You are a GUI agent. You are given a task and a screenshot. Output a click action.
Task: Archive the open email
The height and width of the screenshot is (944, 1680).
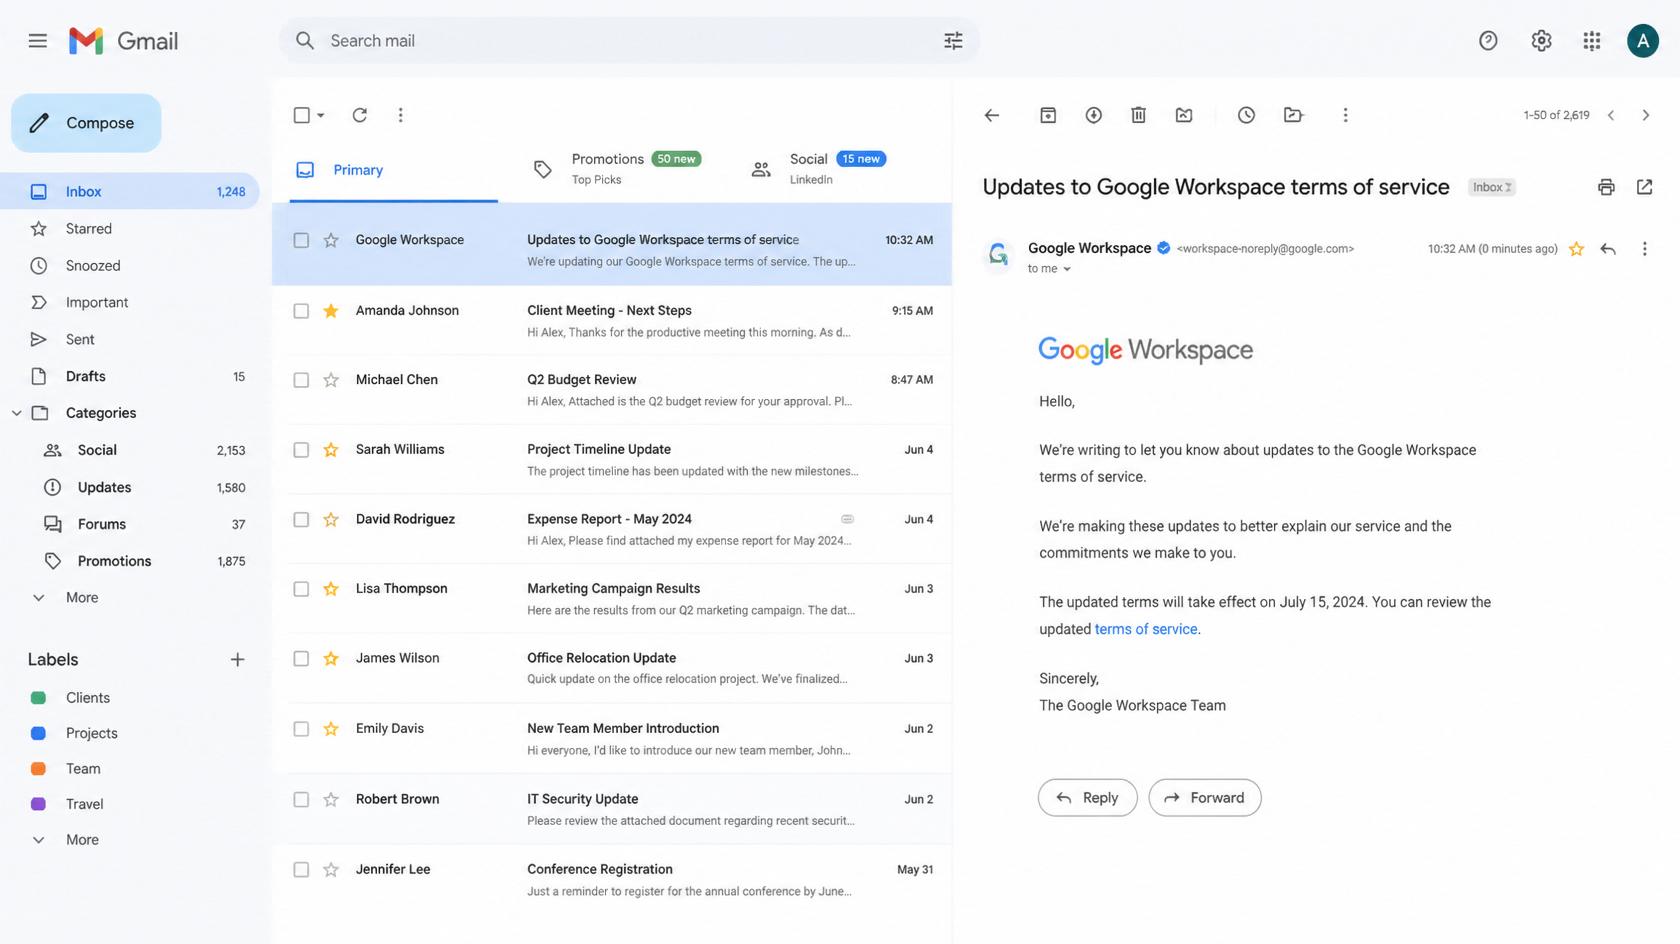(x=1047, y=115)
